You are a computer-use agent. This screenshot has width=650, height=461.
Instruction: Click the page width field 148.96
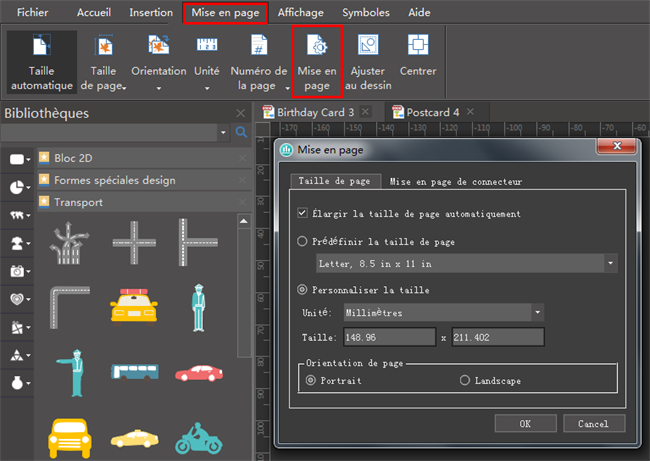coord(390,337)
